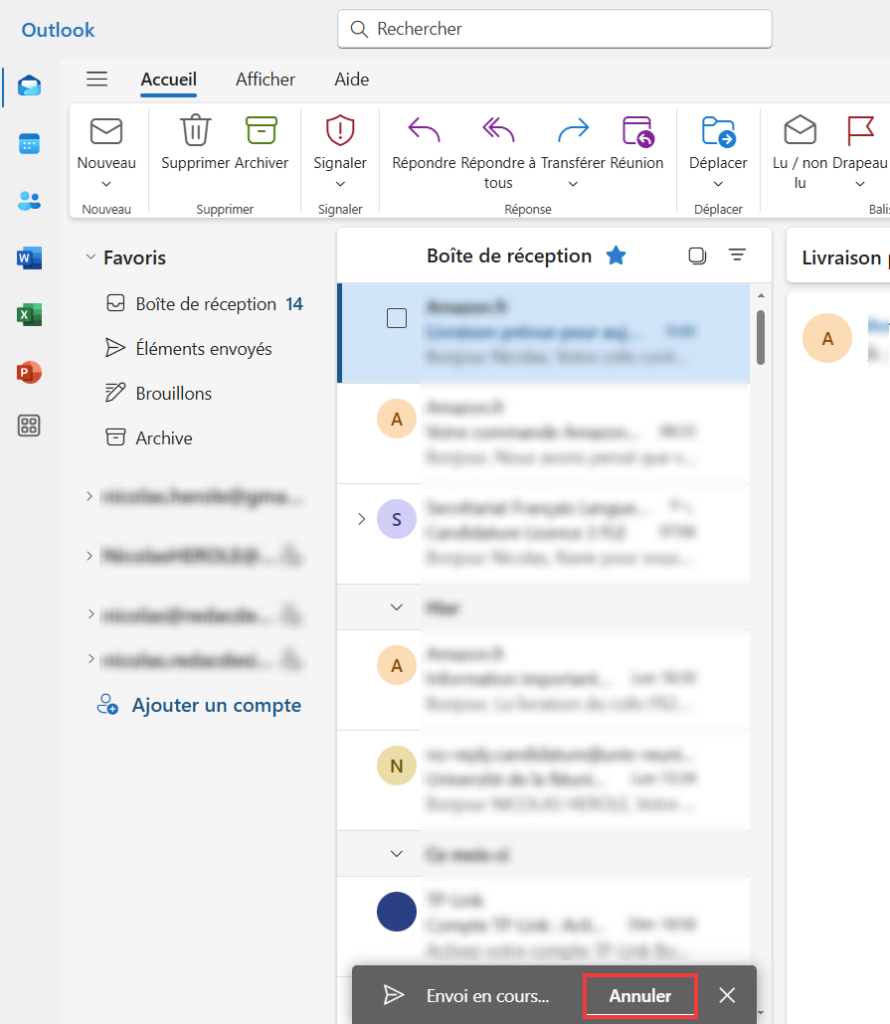Click the message list scrollbar thumb

pyautogui.click(x=760, y=336)
